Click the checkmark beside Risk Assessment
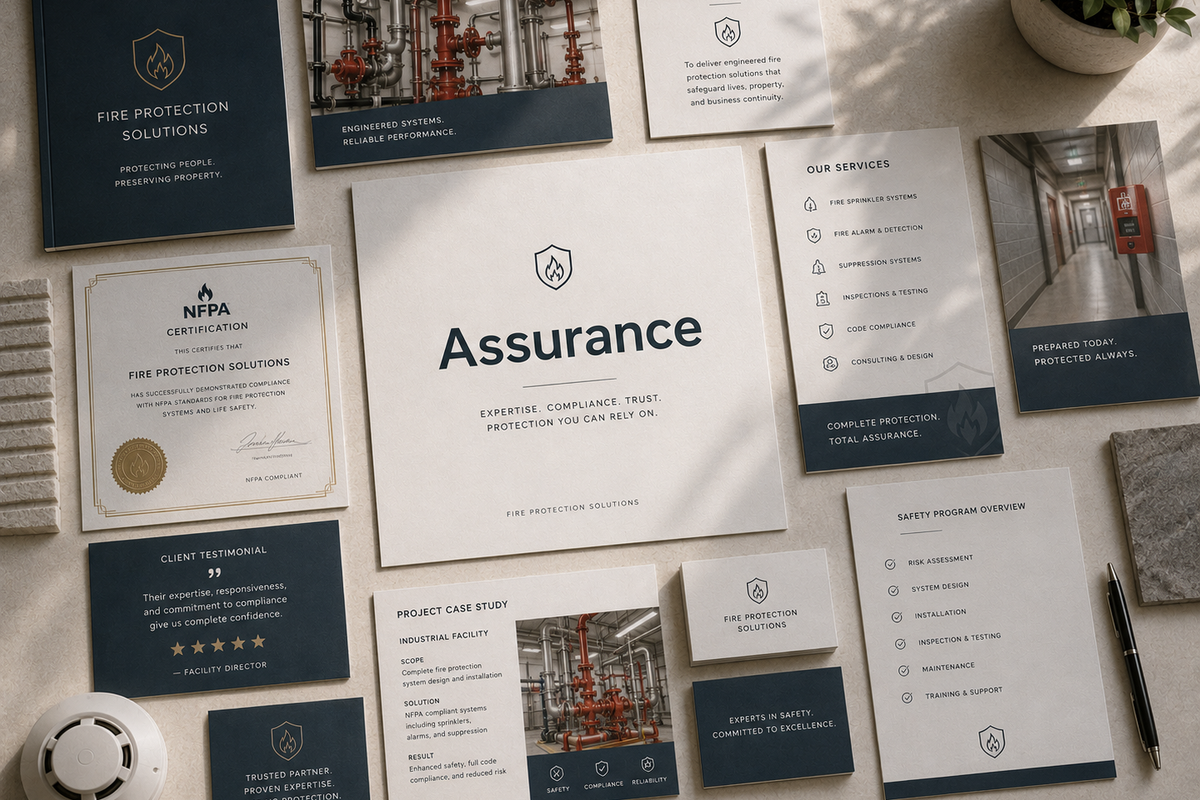This screenshot has width=1200, height=800. click(x=890, y=564)
